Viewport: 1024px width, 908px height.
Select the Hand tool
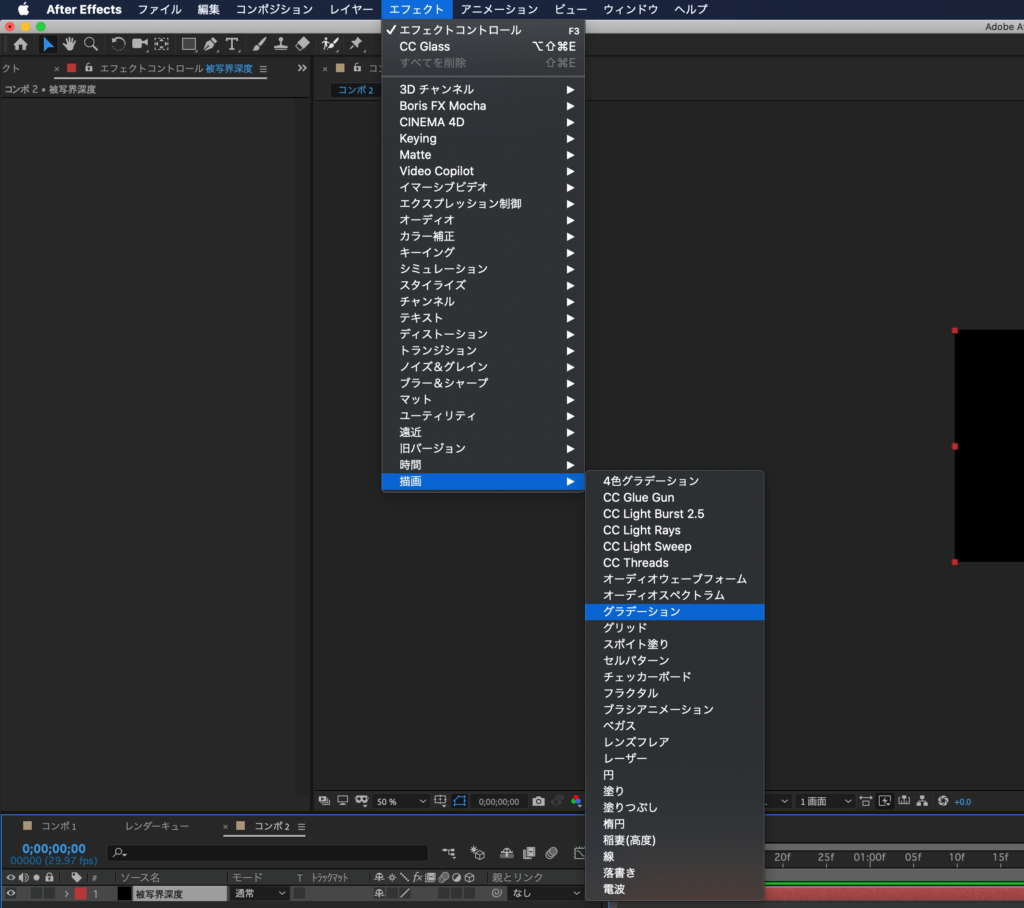pos(69,44)
